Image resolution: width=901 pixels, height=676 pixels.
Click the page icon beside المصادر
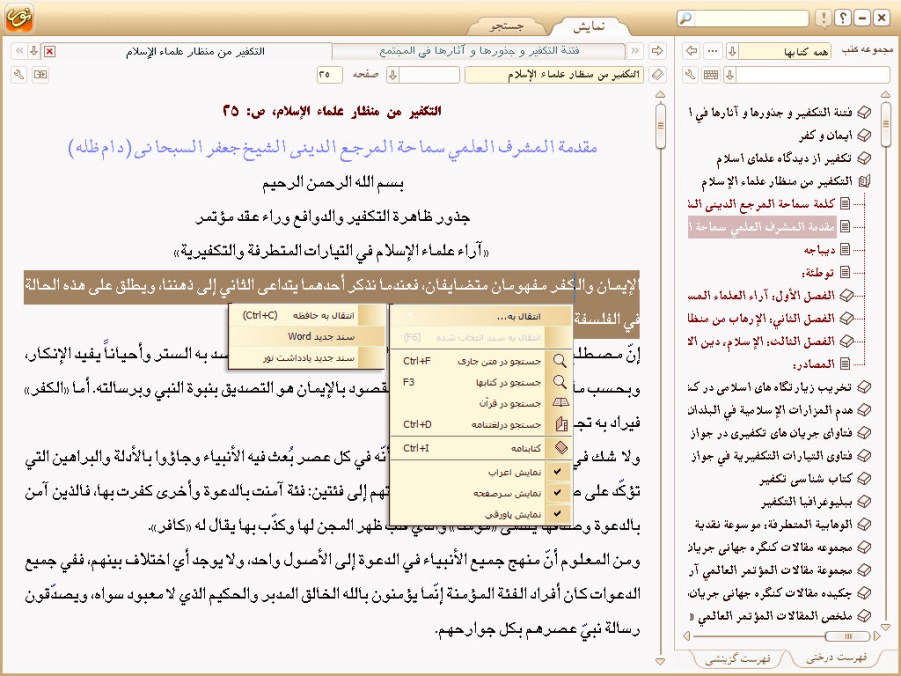point(845,363)
